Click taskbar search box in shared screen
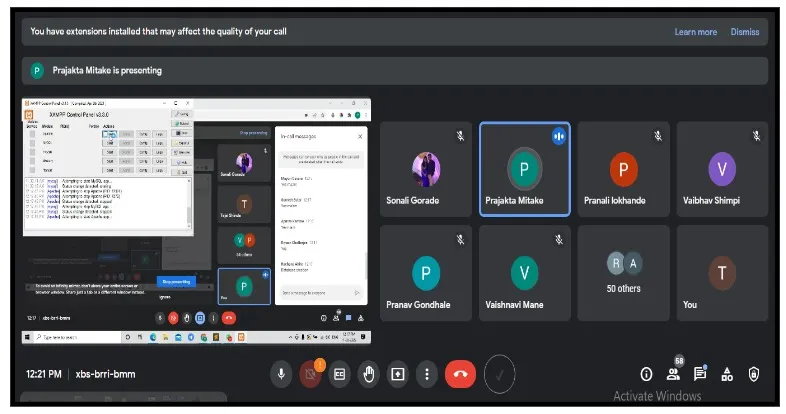This screenshot has height=414, width=786. [x=77, y=337]
